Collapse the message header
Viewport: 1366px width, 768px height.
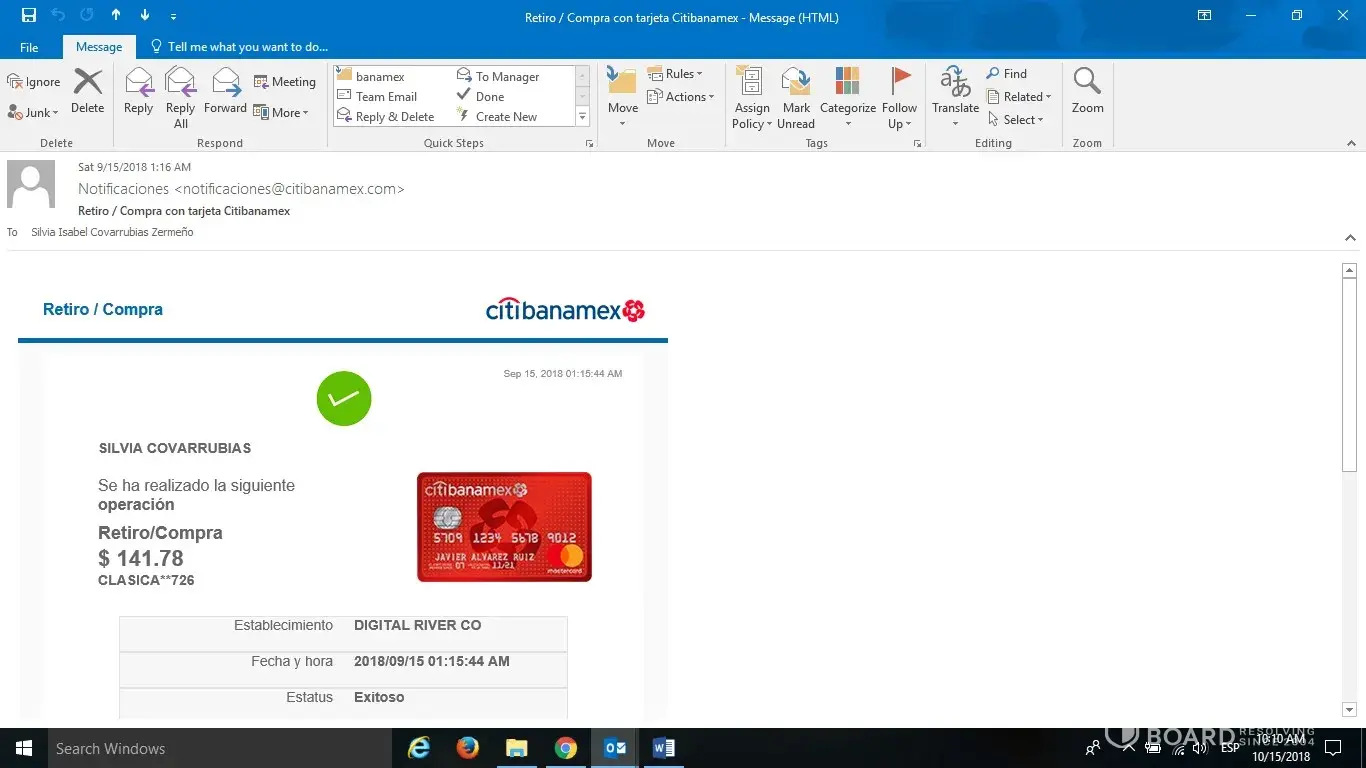click(1350, 238)
